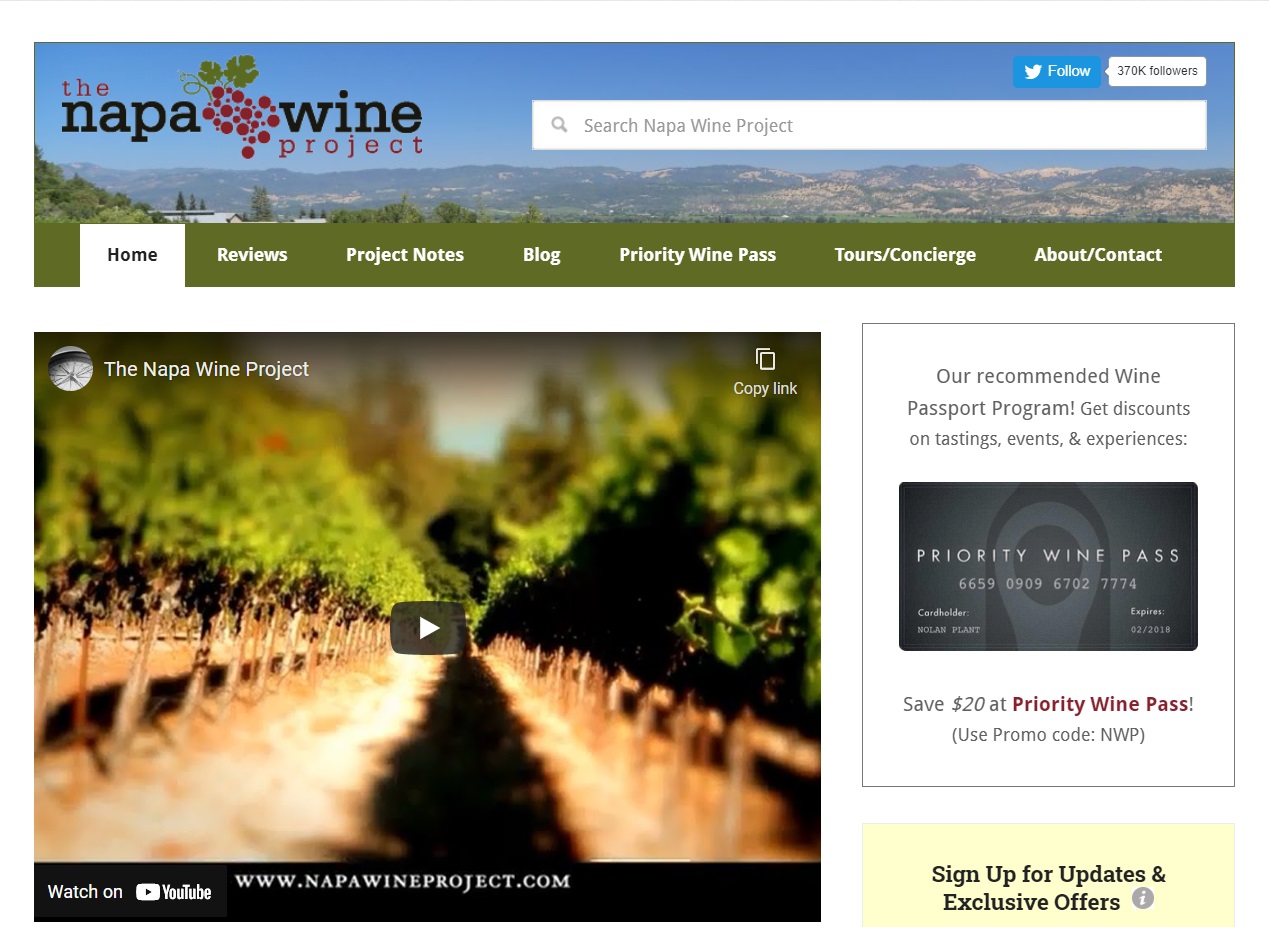Play the Napa Wine Project video
The width and height of the screenshot is (1269, 927).
428,628
